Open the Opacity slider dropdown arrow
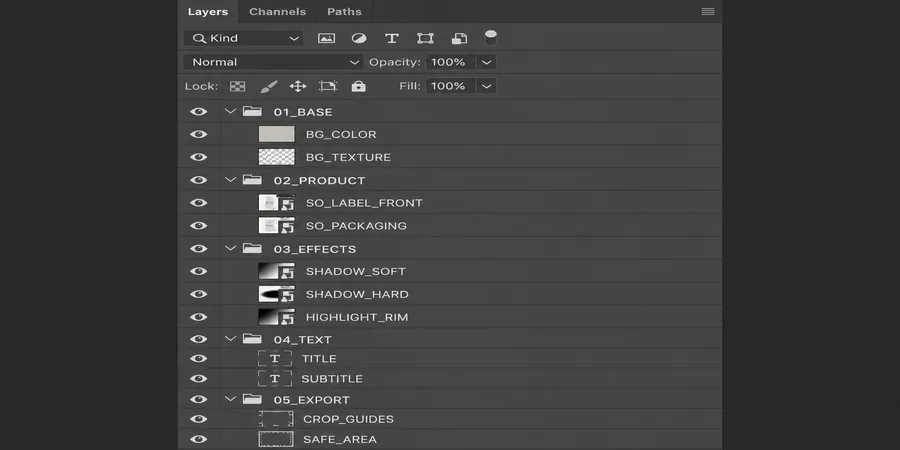 tap(487, 62)
